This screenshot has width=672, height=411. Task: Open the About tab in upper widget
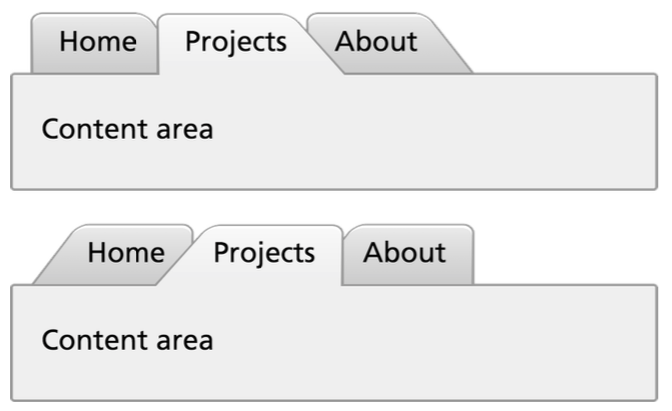coord(376,43)
